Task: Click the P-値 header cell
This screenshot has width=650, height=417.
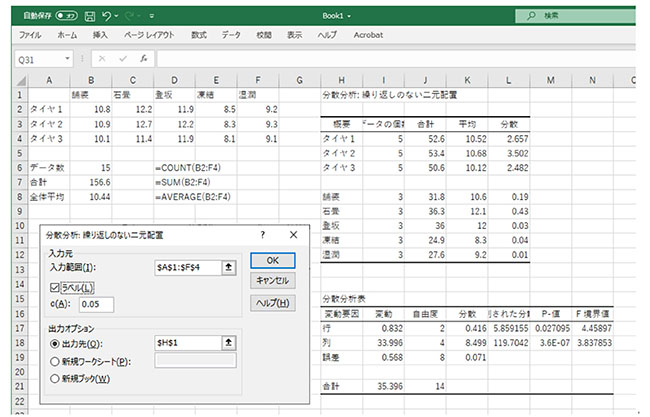Action: pyautogui.click(x=551, y=314)
